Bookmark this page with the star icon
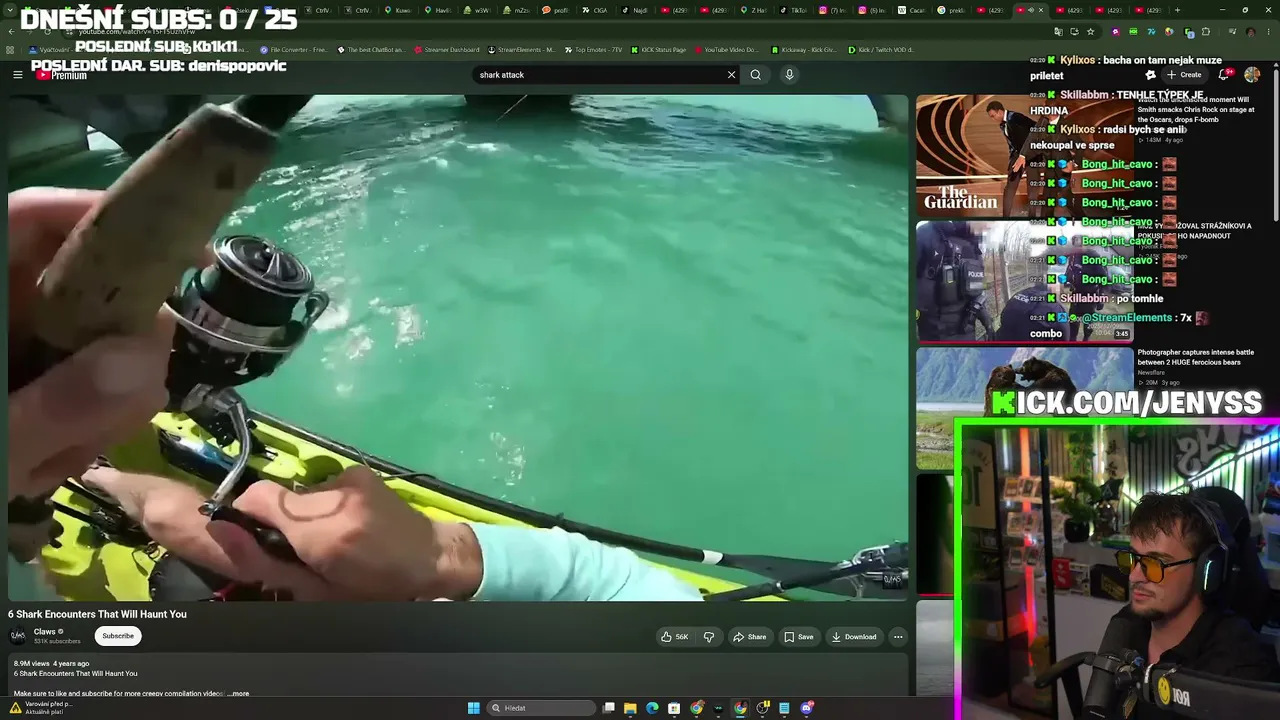 tap(1091, 31)
